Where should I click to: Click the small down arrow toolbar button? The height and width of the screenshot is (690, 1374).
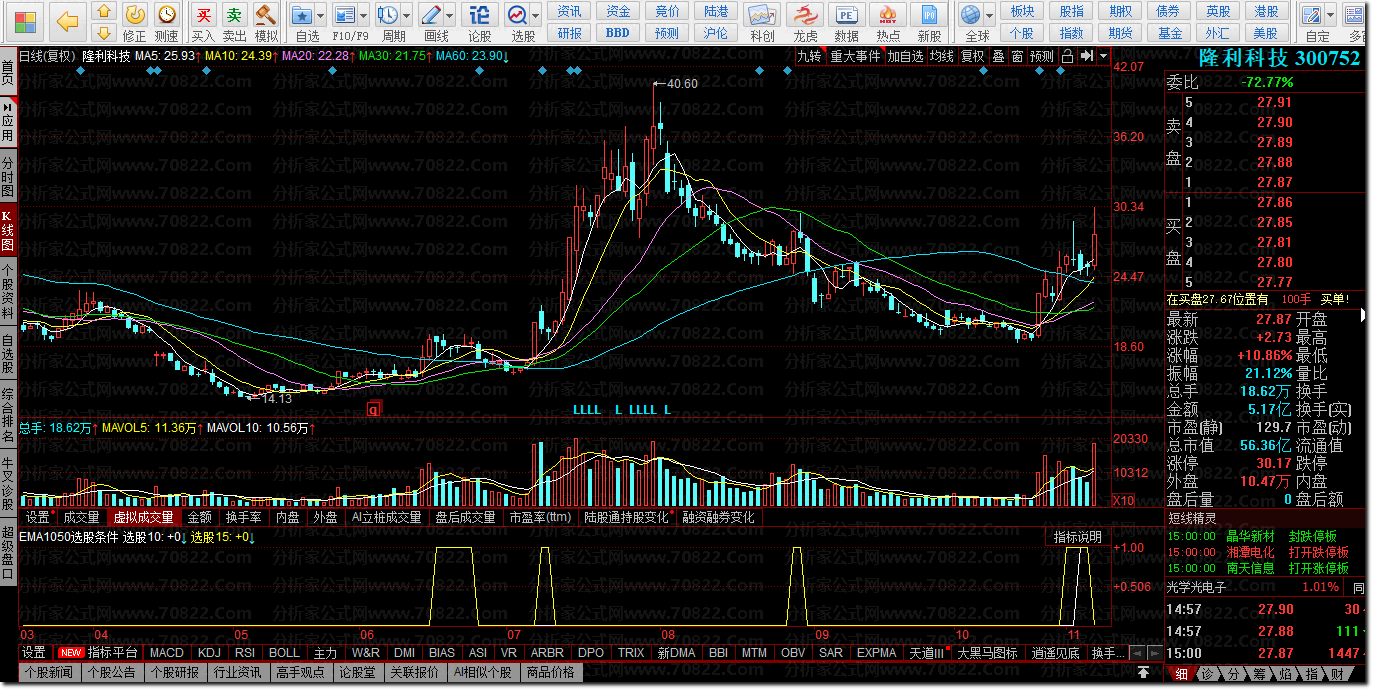tap(104, 35)
